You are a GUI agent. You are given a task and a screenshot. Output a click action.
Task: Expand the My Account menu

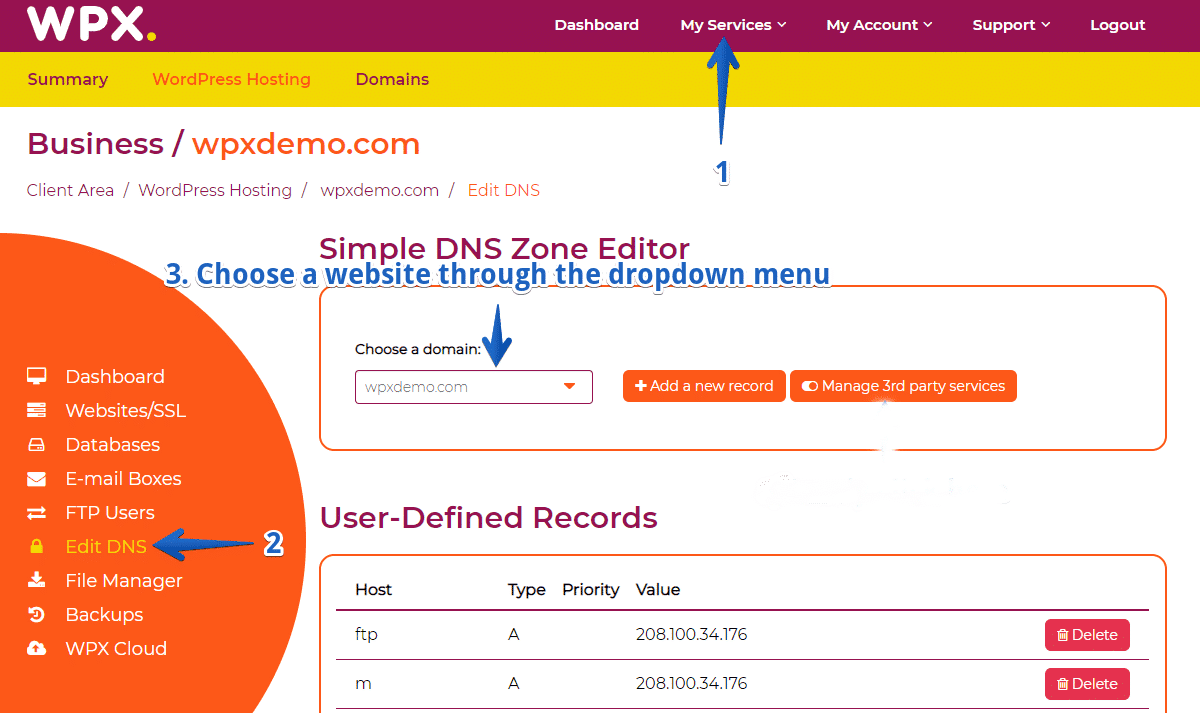(879, 25)
